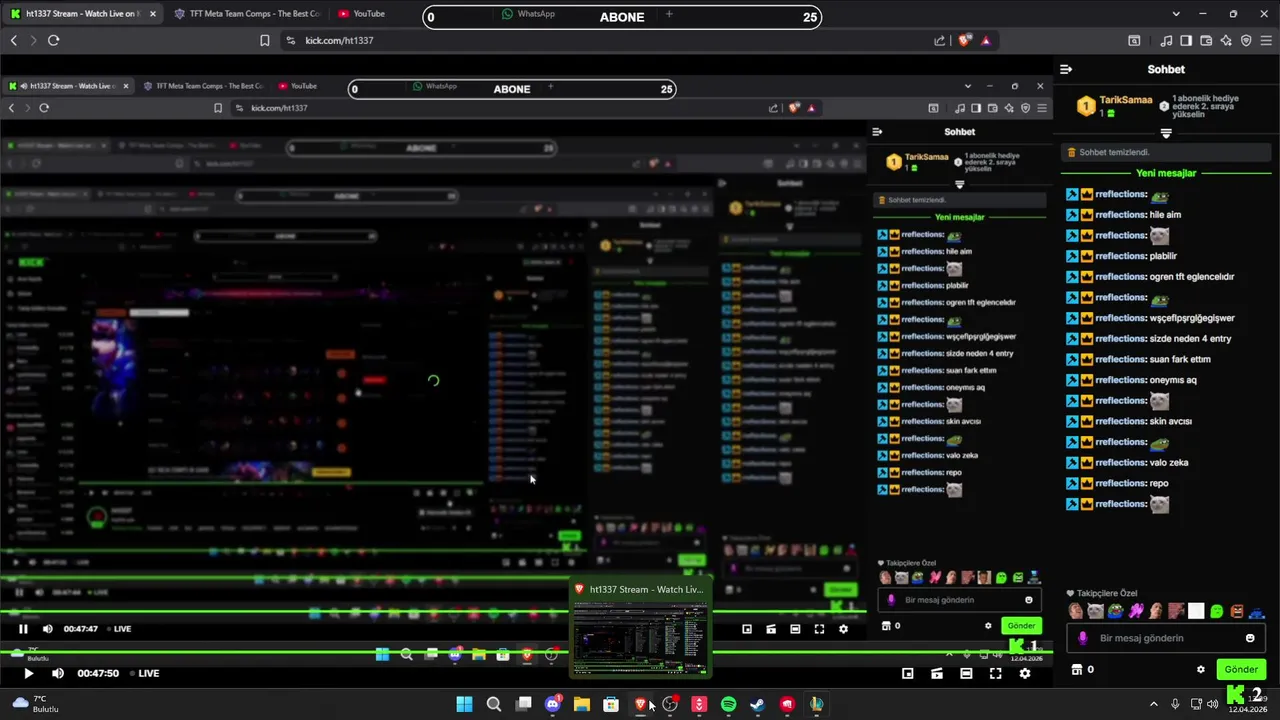Open Discord from the taskbar
Viewport: 1280px width, 720px height.
pyautogui.click(x=552, y=705)
